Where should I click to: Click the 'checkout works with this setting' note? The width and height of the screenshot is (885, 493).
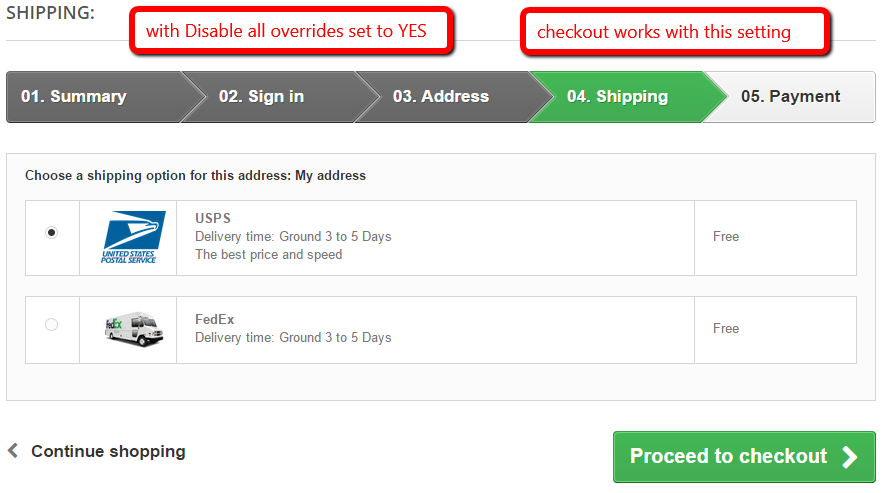(675, 32)
